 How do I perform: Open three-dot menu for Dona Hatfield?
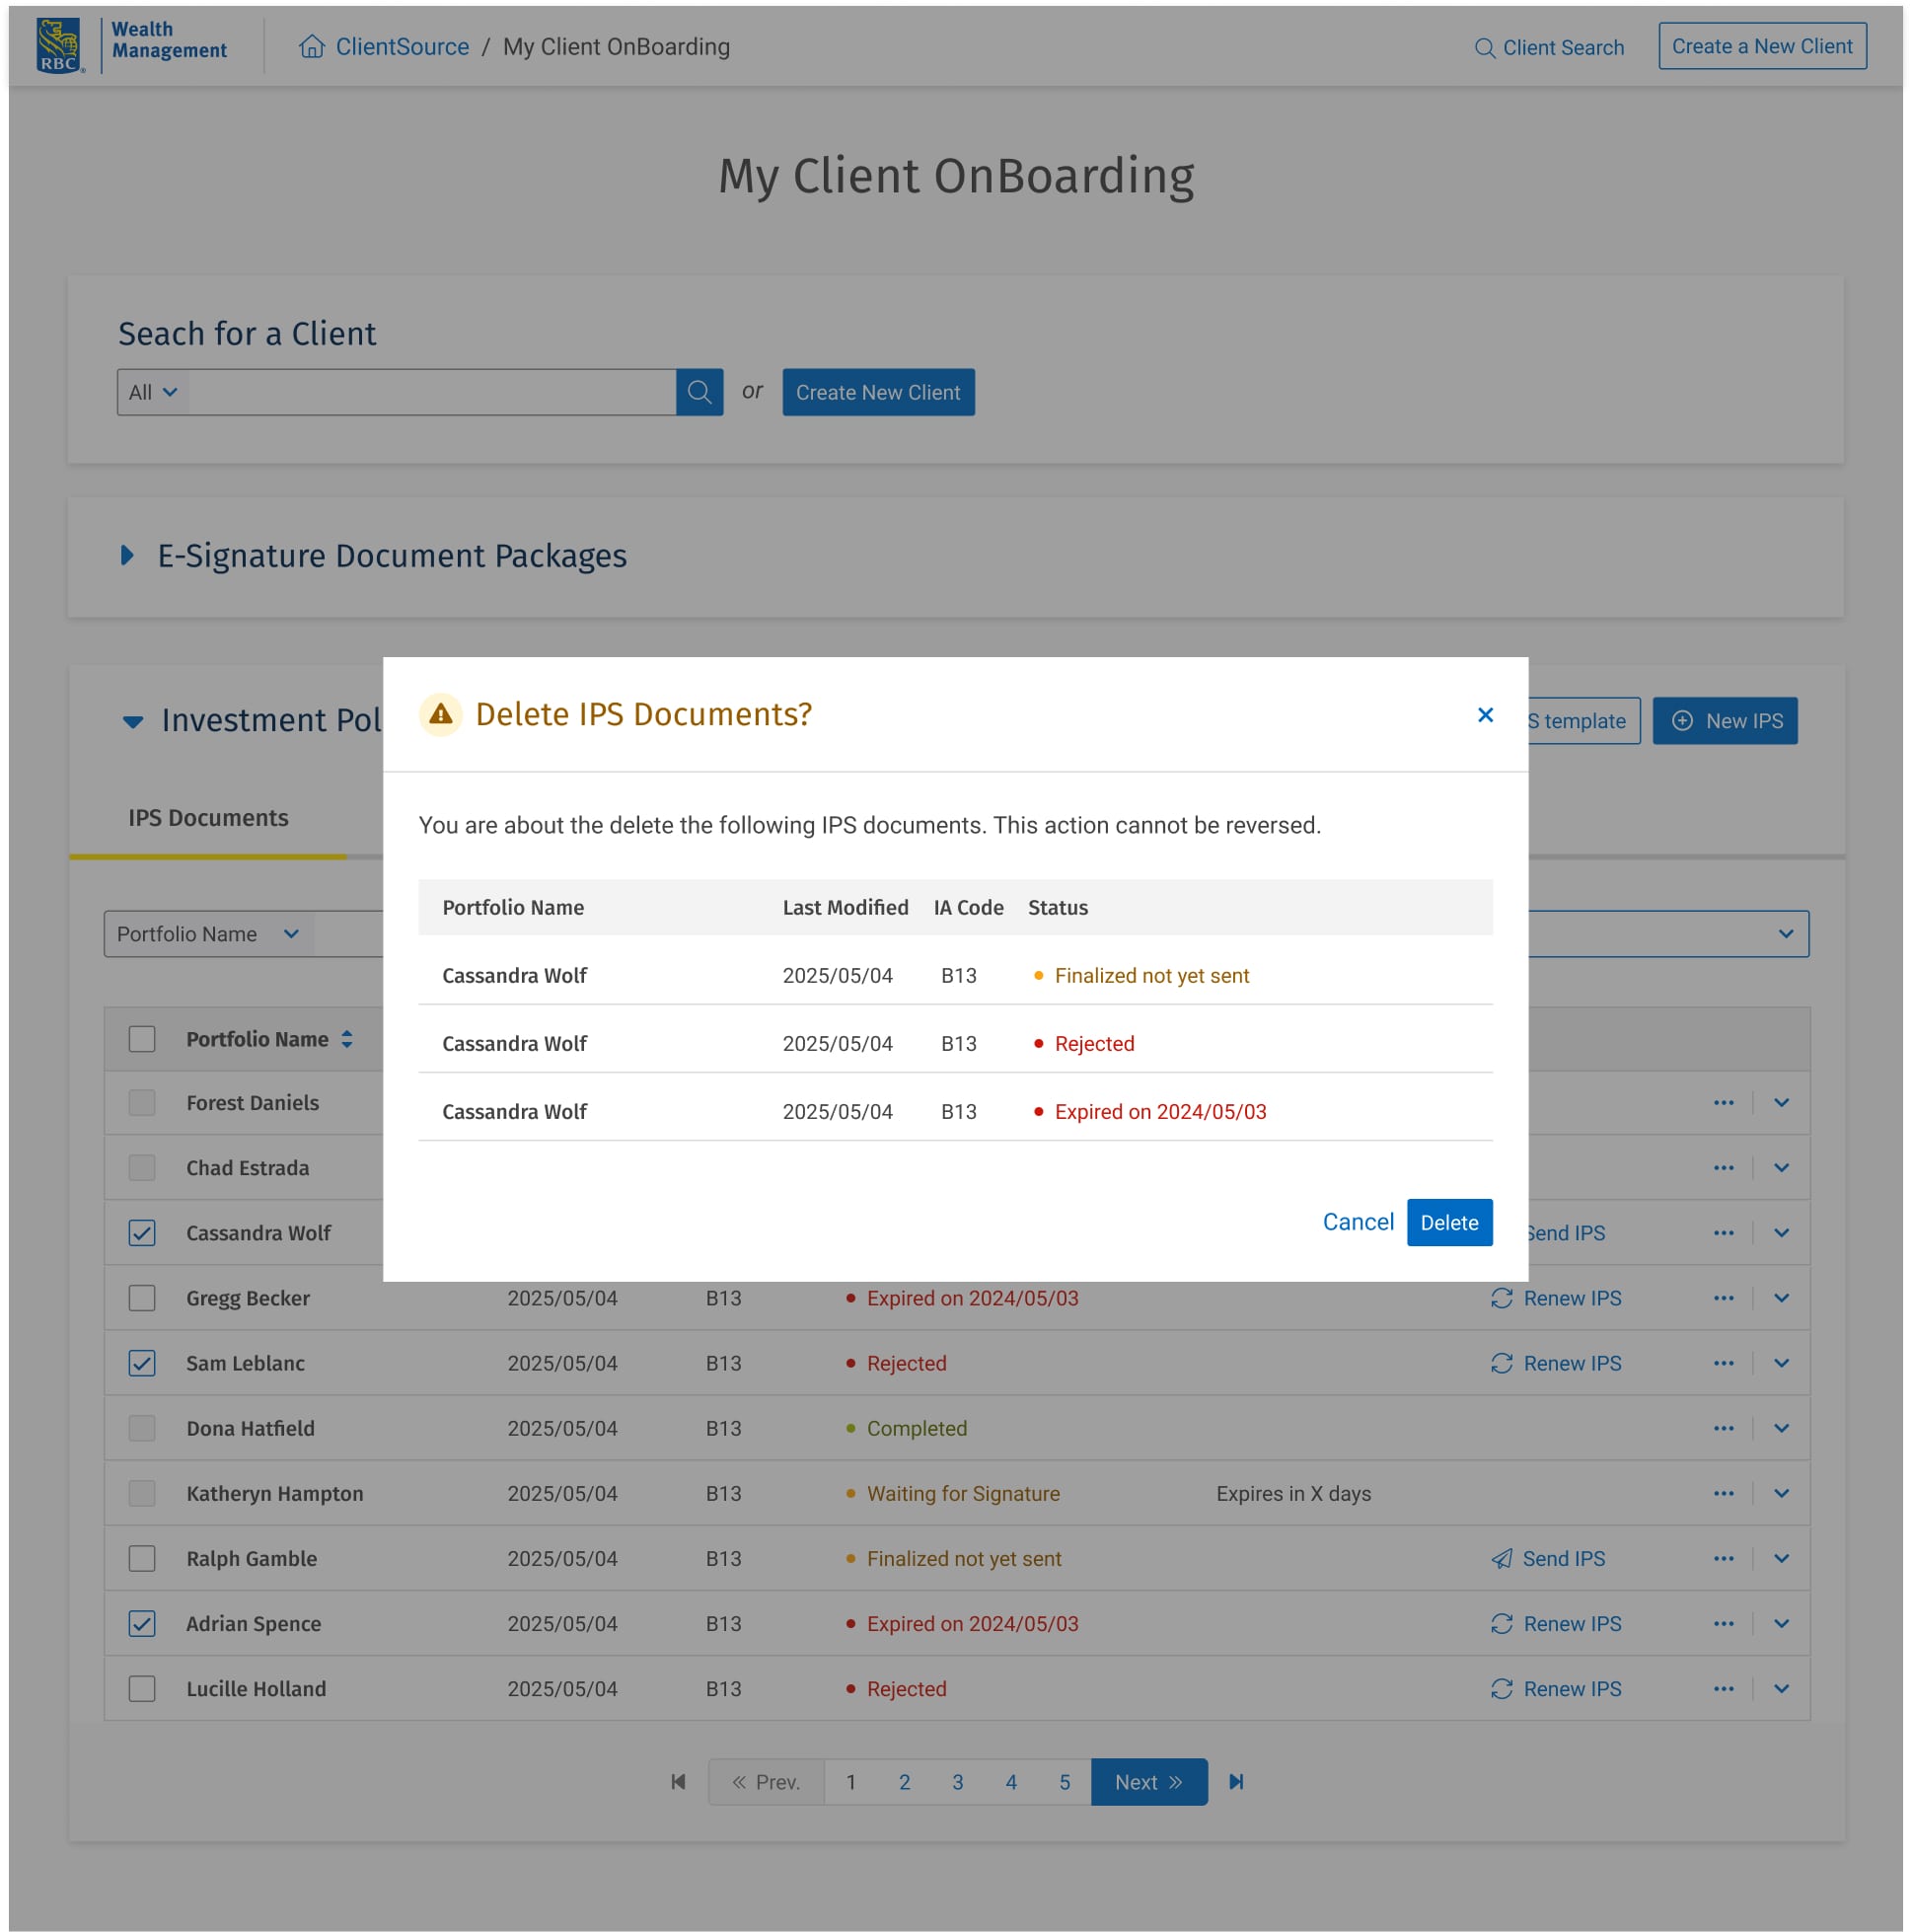[x=1723, y=1428]
